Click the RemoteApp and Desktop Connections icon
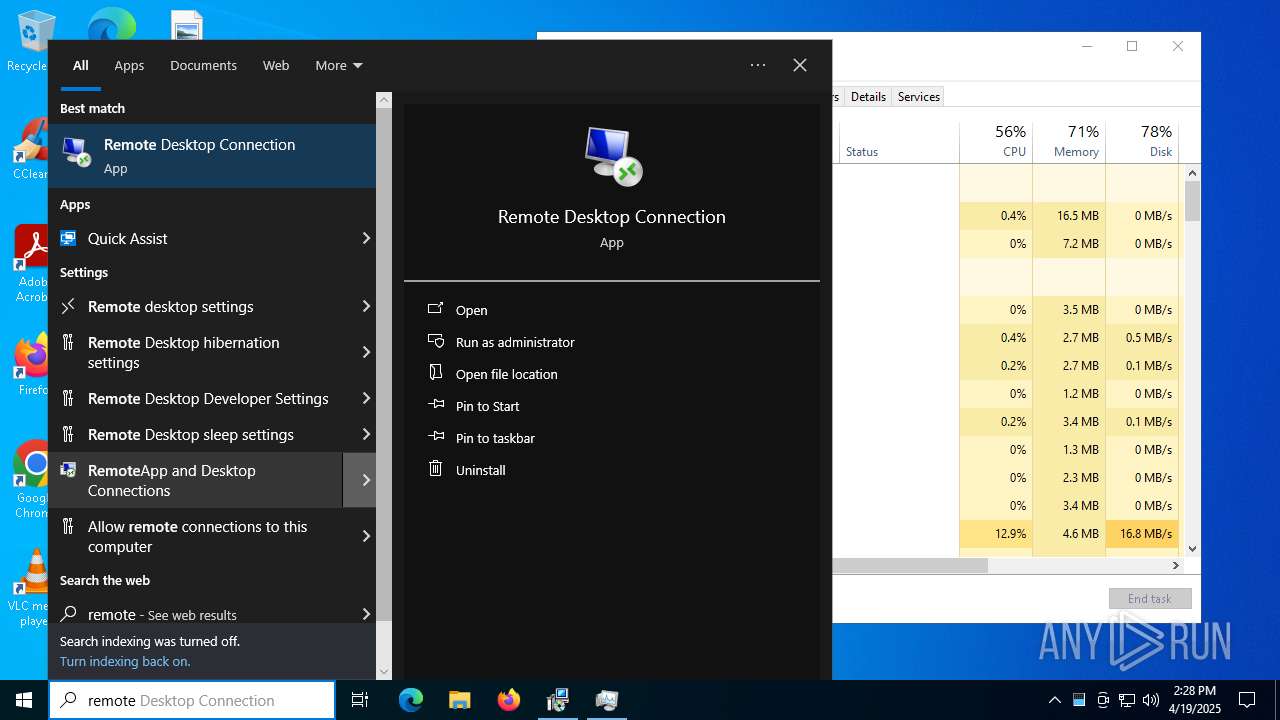This screenshot has height=720, width=1280. coord(68,470)
